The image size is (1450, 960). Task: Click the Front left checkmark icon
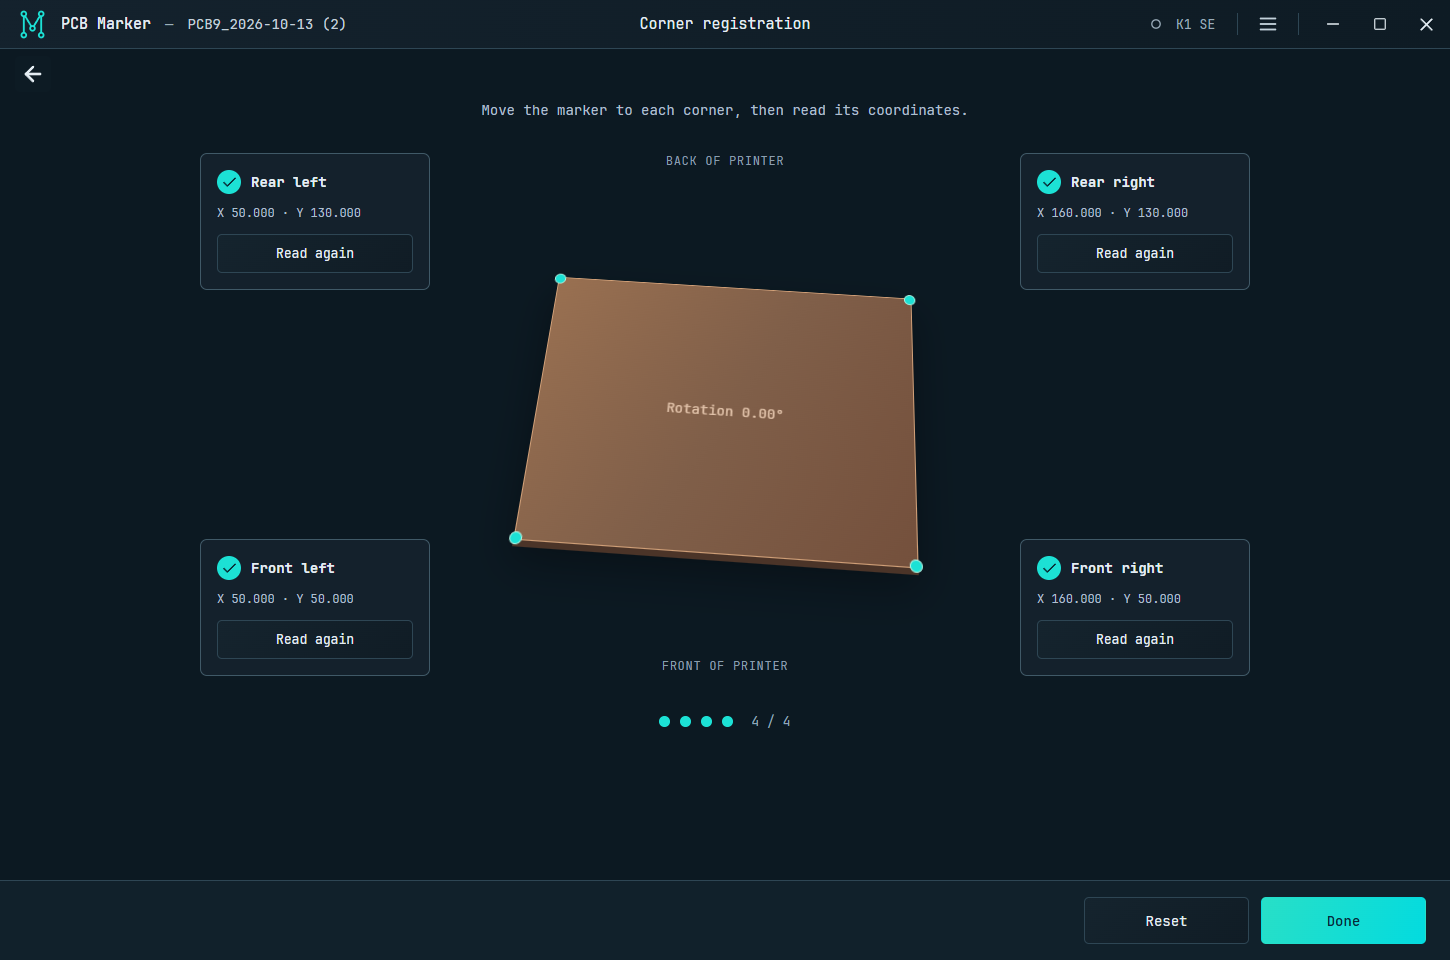point(229,568)
